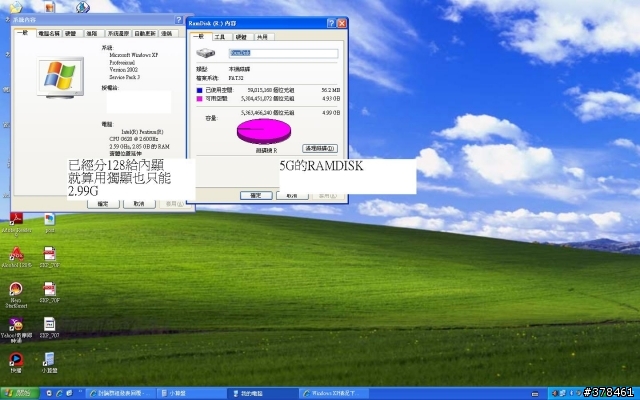Open the Start menu
The height and width of the screenshot is (400, 640).
pos(20,393)
